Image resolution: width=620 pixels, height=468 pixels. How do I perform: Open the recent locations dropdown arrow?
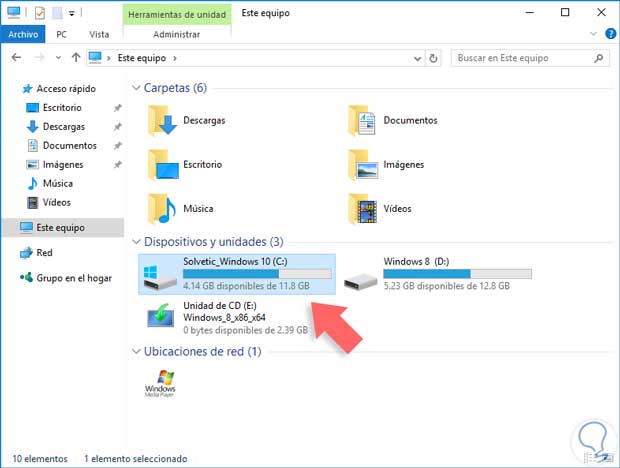click(58, 58)
